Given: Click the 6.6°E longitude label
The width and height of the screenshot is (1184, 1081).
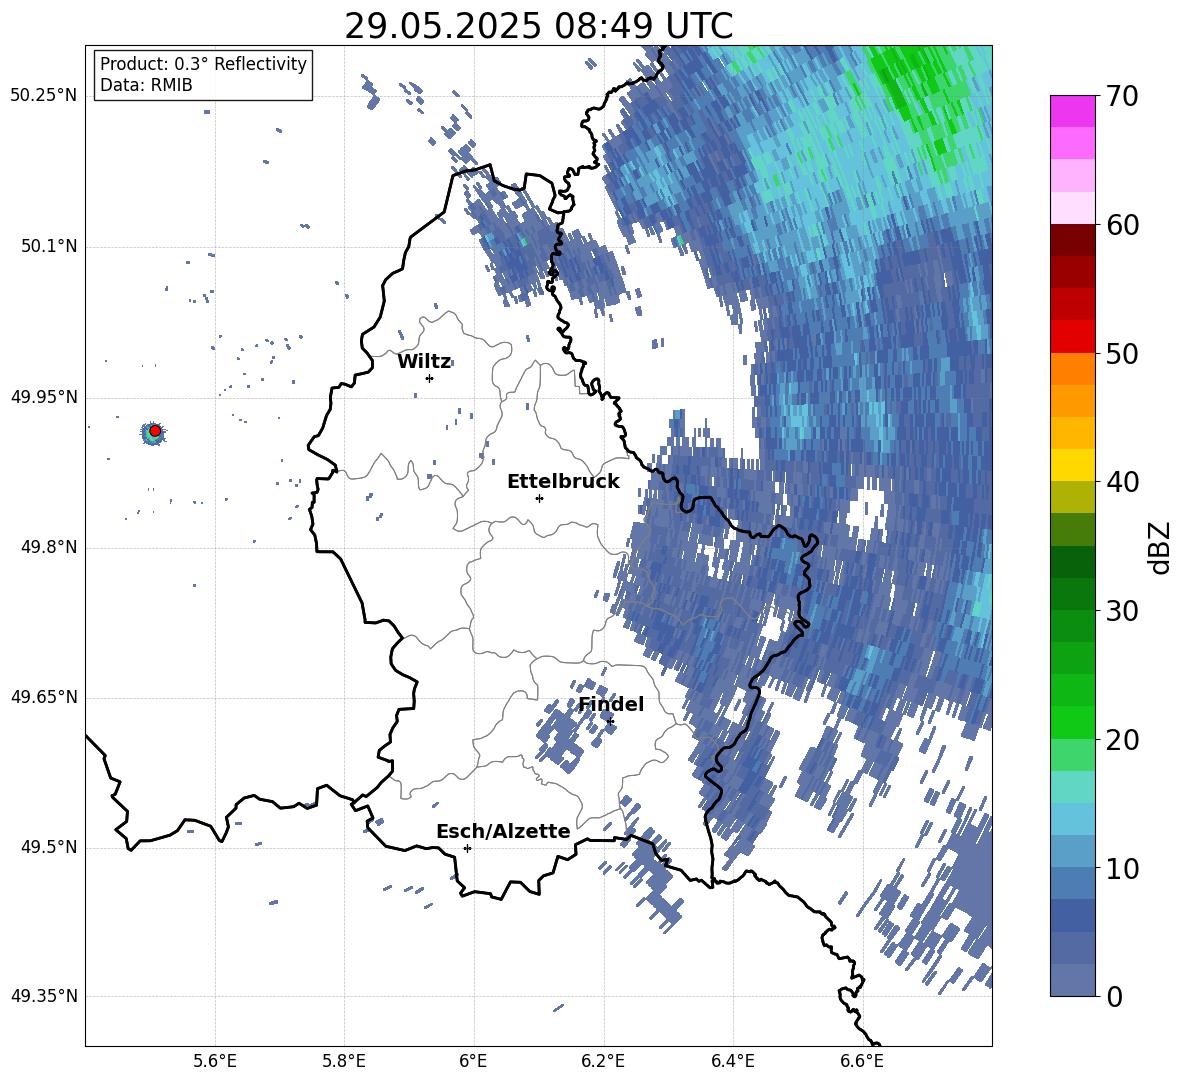Looking at the screenshot, I should coord(862,1061).
